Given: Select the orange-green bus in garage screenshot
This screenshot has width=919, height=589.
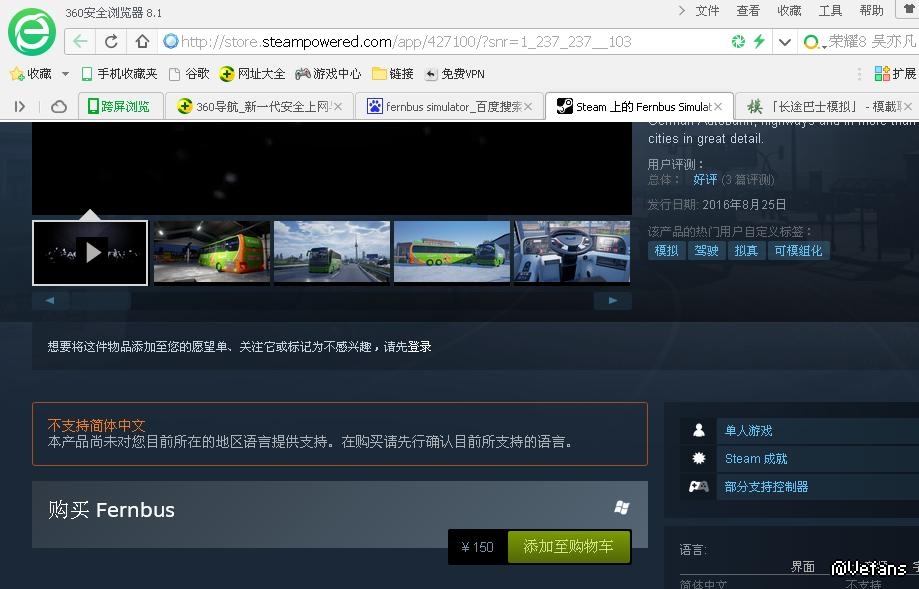Looking at the screenshot, I should (212, 253).
